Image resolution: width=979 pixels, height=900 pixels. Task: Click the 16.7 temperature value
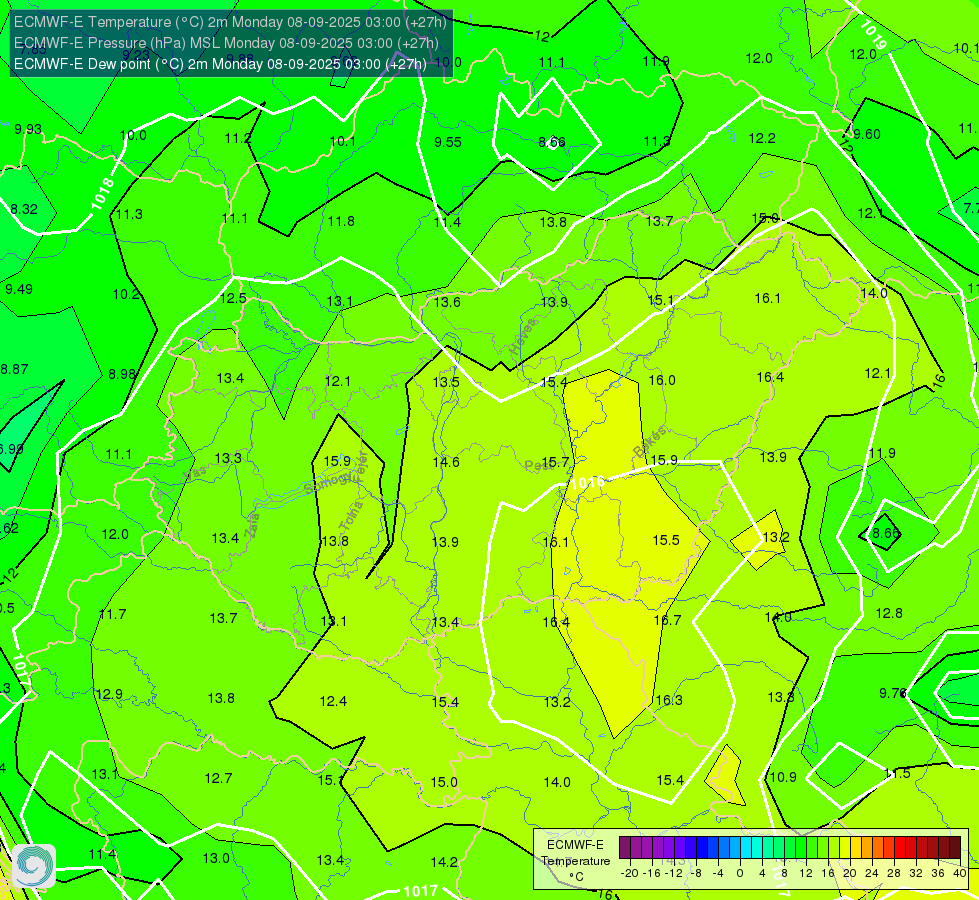pyautogui.click(x=667, y=620)
